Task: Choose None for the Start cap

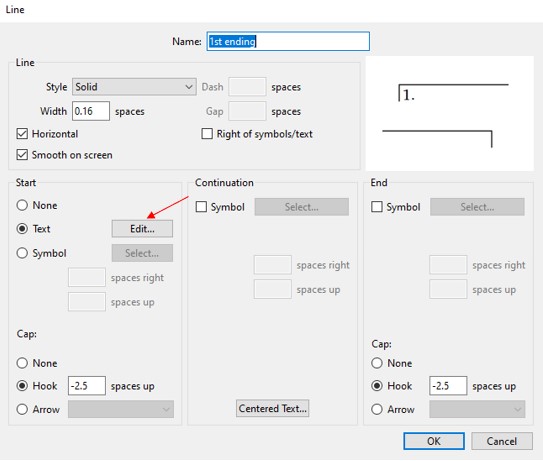Action: pyautogui.click(x=22, y=363)
